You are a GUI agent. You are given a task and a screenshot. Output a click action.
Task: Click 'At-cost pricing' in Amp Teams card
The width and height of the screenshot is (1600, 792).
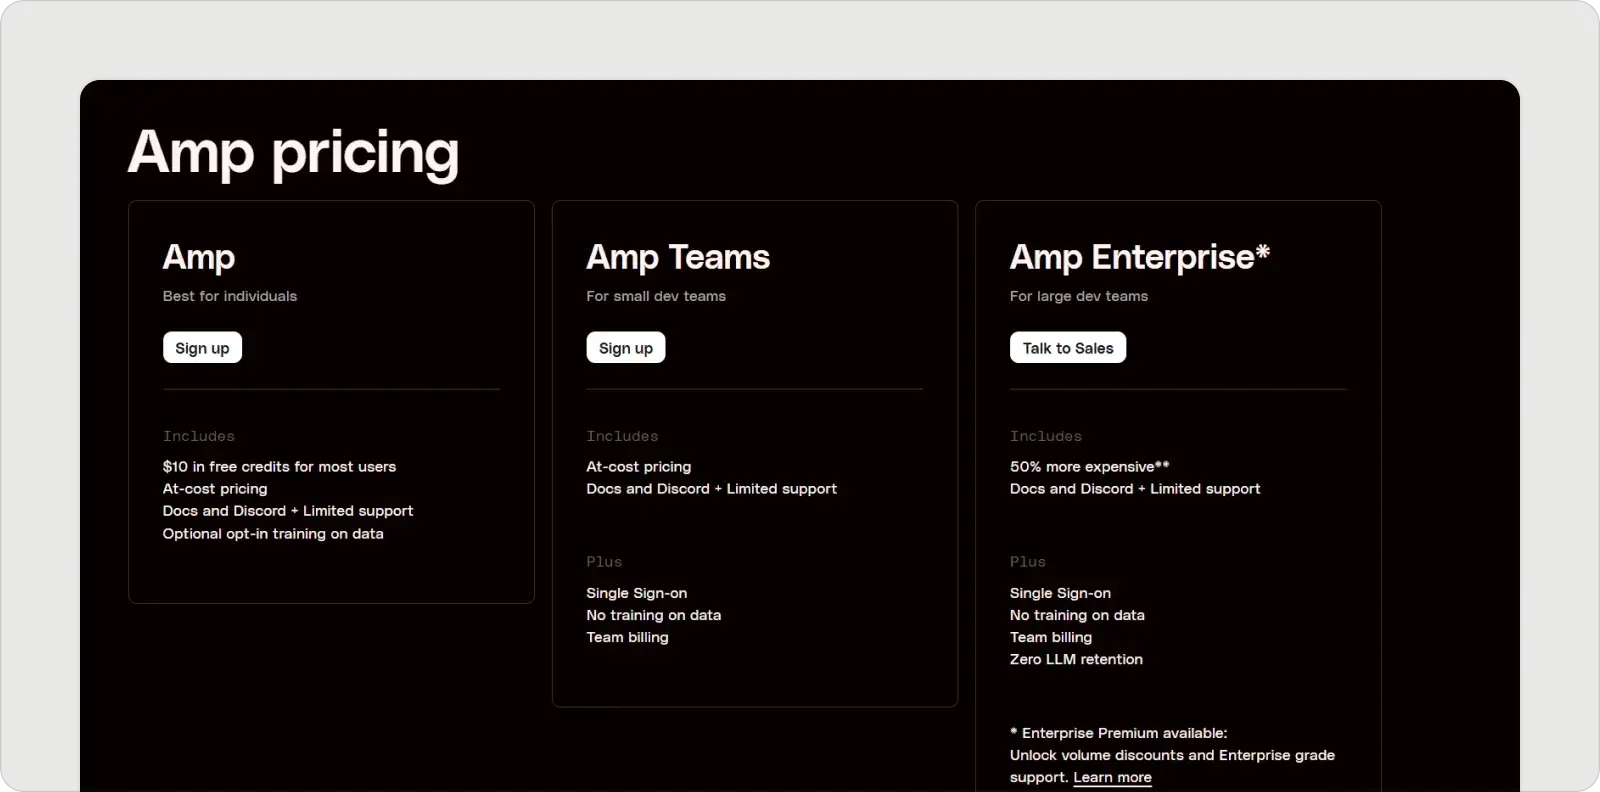coord(639,467)
